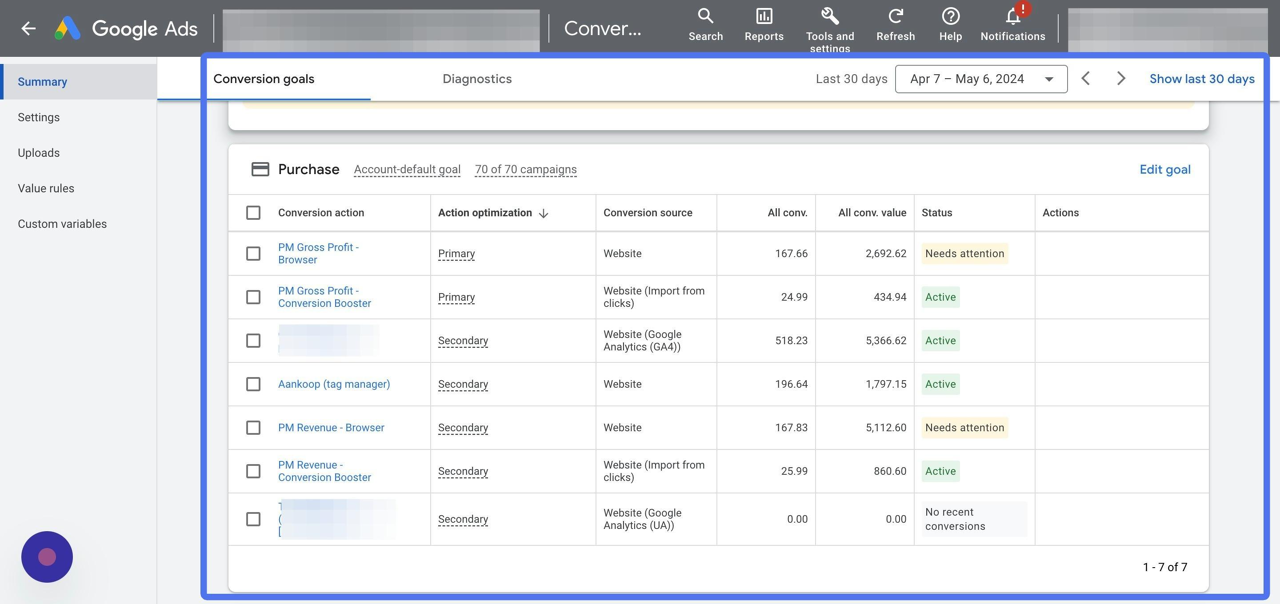Select all conversion actions checkbox in header

(x=253, y=213)
